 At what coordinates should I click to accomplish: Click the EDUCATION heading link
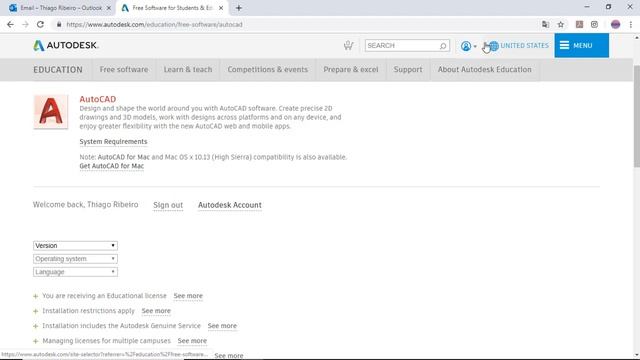pyautogui.click(x=58, y=70)
